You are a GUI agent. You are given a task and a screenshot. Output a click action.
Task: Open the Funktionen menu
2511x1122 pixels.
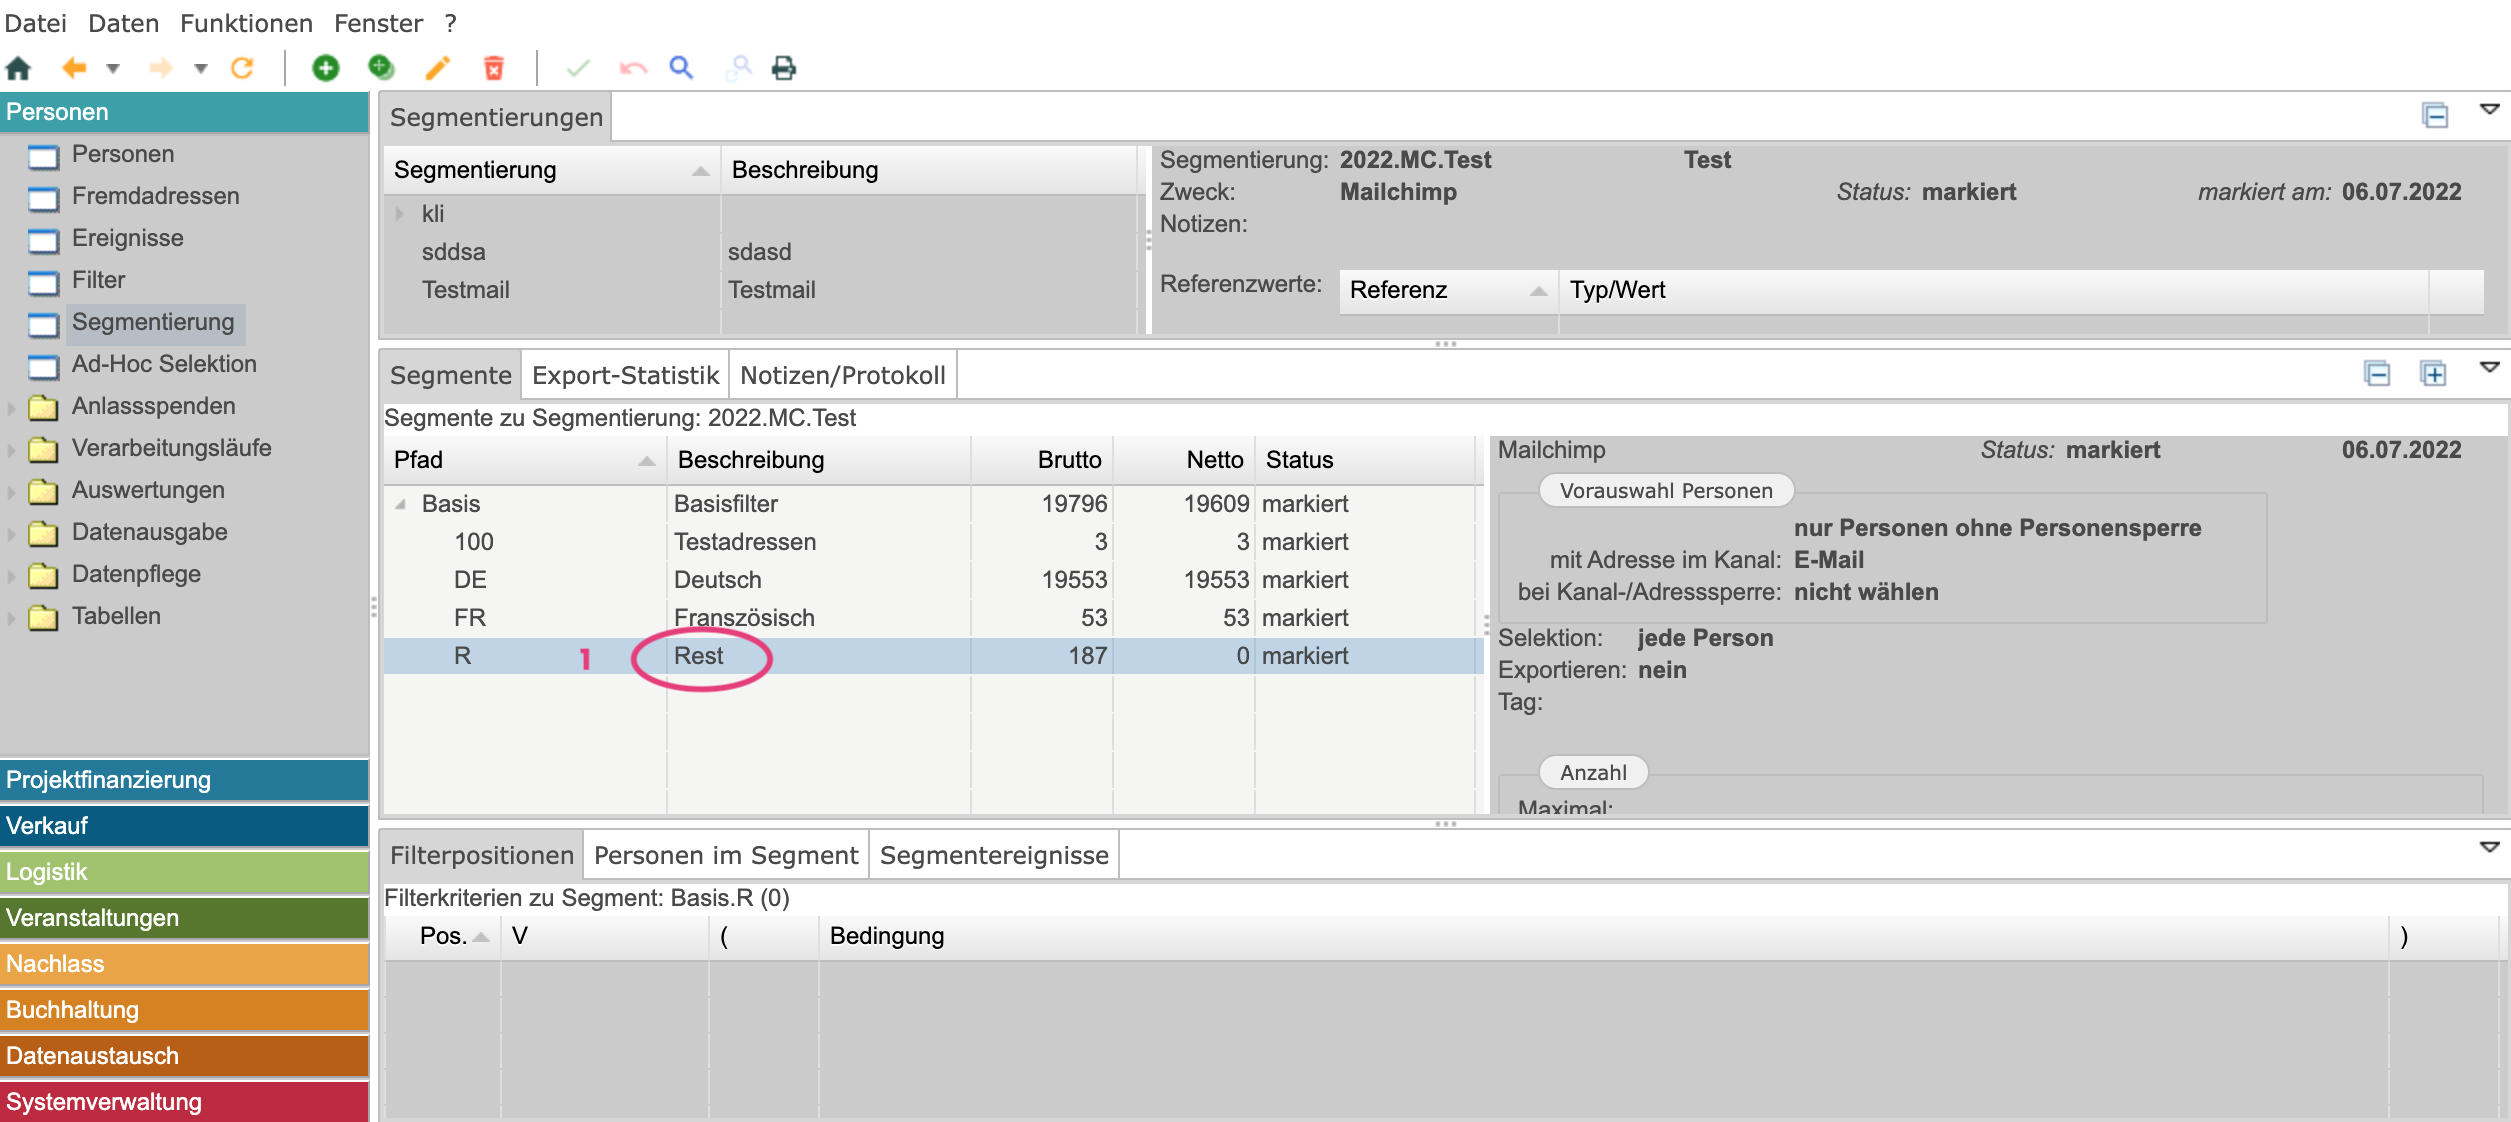246,23
